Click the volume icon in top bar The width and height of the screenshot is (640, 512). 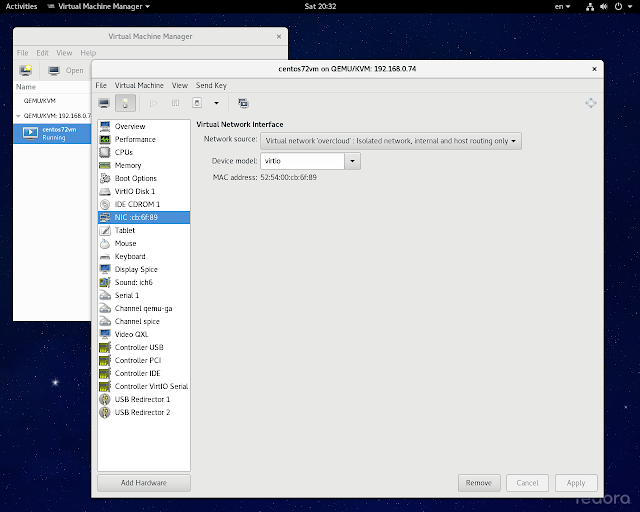pyautogui.click(x=604, y=7)
